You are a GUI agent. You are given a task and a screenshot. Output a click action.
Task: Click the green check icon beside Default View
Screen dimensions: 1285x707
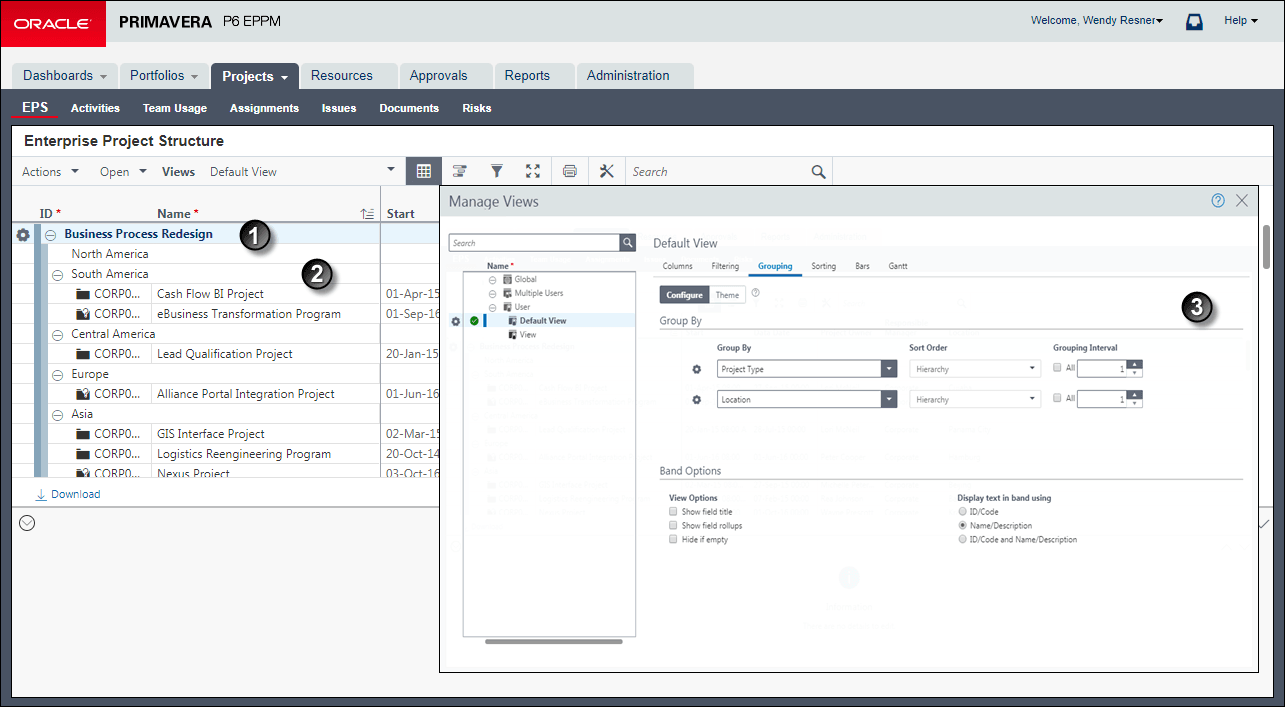pyautogui.click(x=474, y=321)
